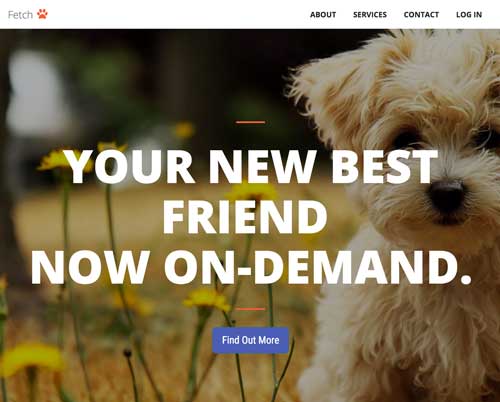This screenshot has width=500, height=402.
Task: Click the large yellow flower at bottom left
Action: [x=32, y=359]
